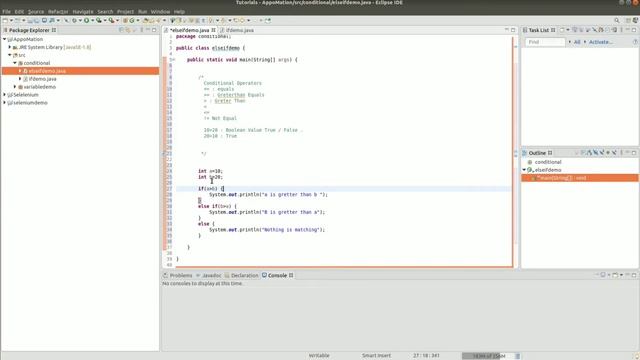Click Display Selected Console icon

coord(603,275)
